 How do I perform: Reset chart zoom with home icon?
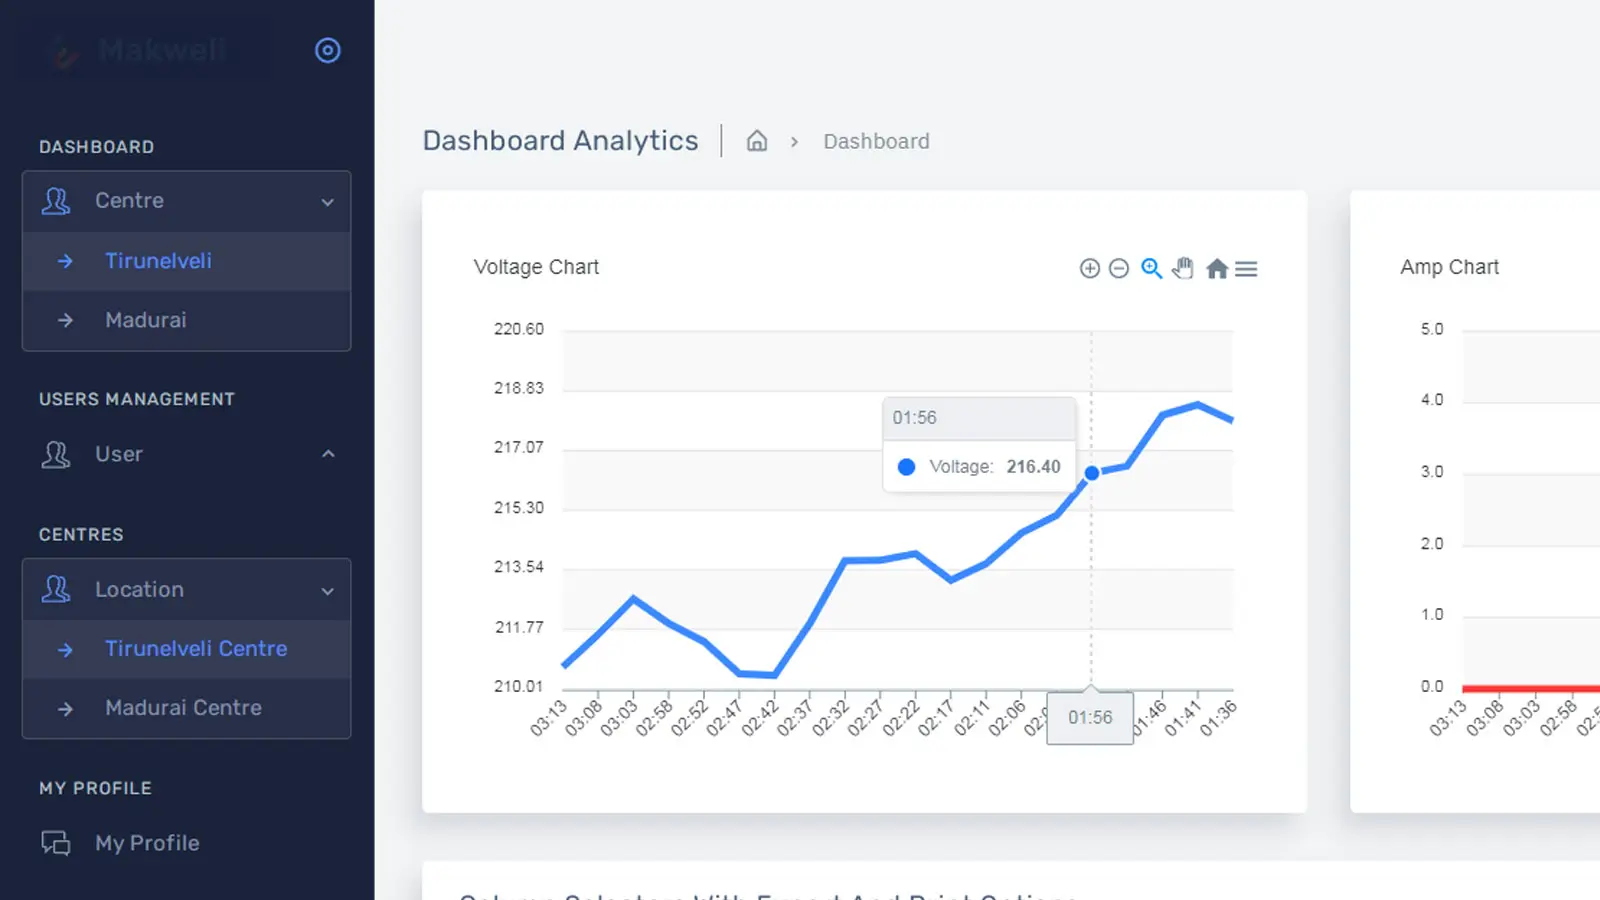coord(1217,268)
